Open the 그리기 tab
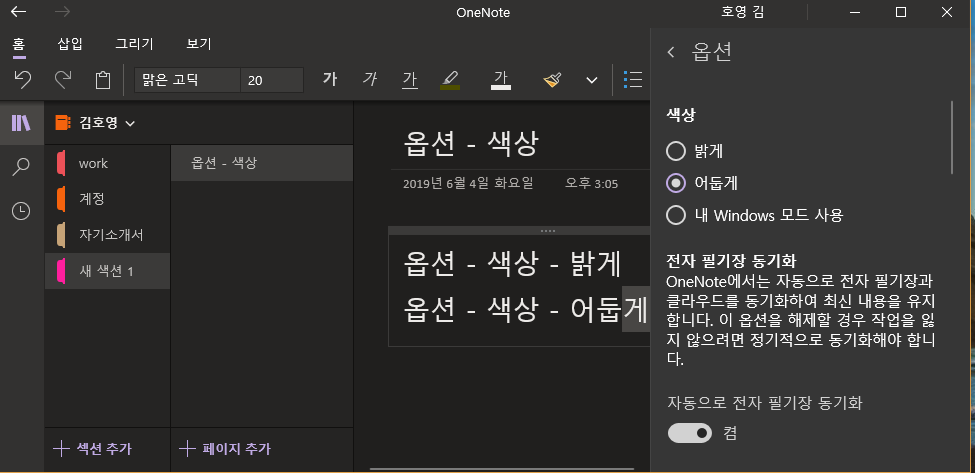Image resolution: width=975 pixels, height=473 pixels. [x=134, y=44]
